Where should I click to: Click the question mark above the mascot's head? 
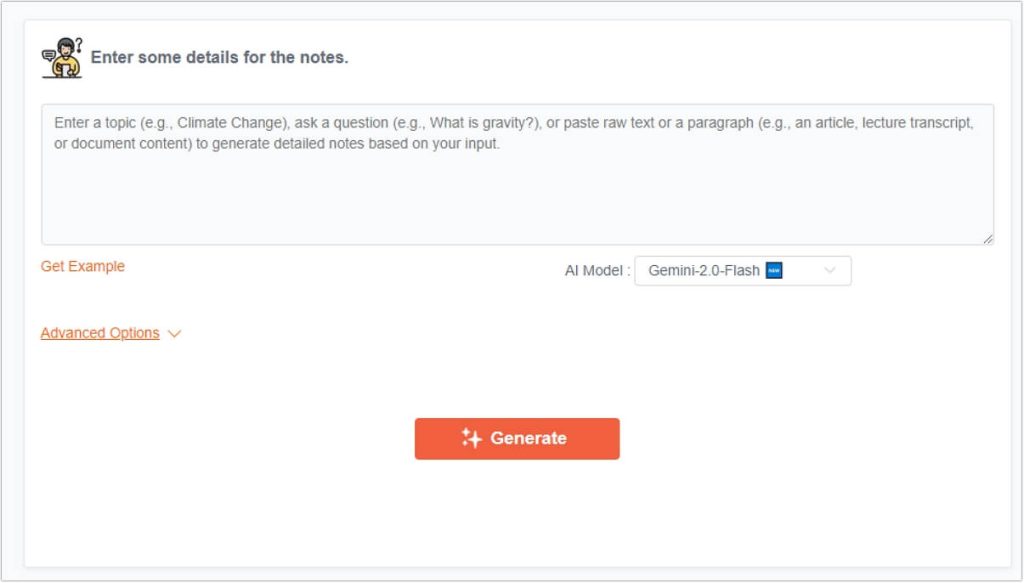(x=78, y=44)
